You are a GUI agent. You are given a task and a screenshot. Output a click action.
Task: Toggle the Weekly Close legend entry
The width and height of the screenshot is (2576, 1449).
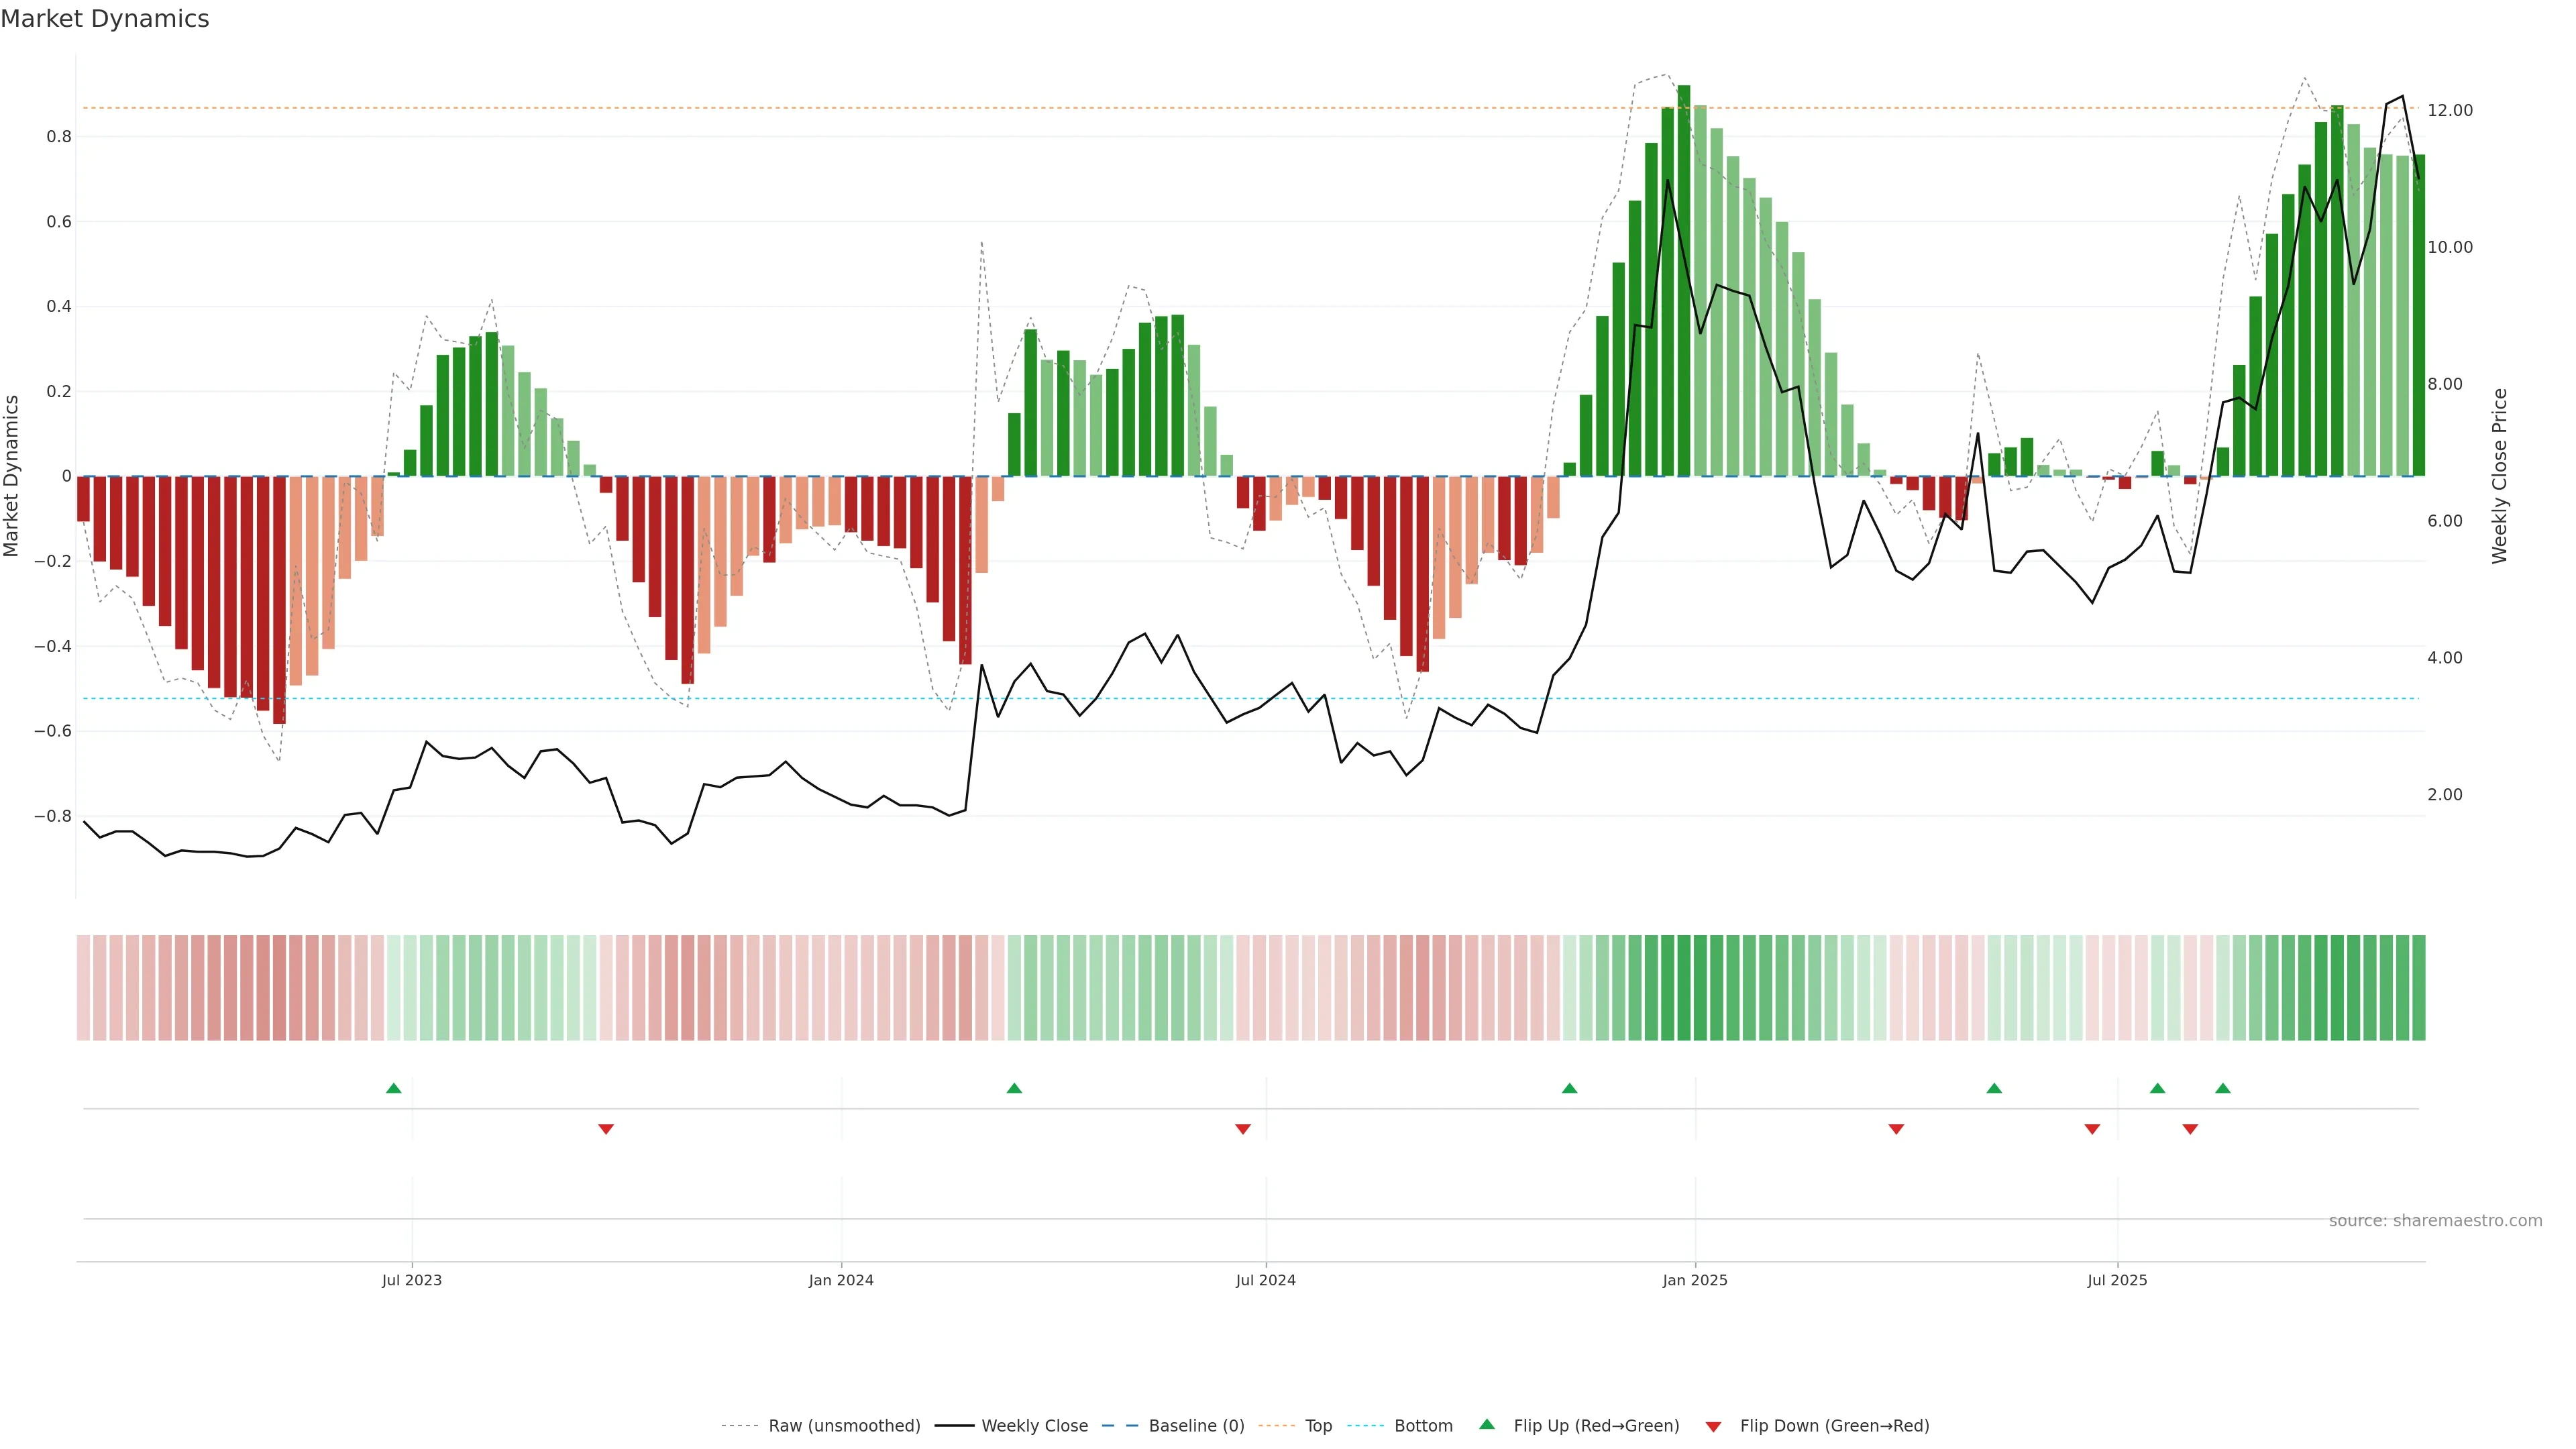[x=1034, y=1426]
